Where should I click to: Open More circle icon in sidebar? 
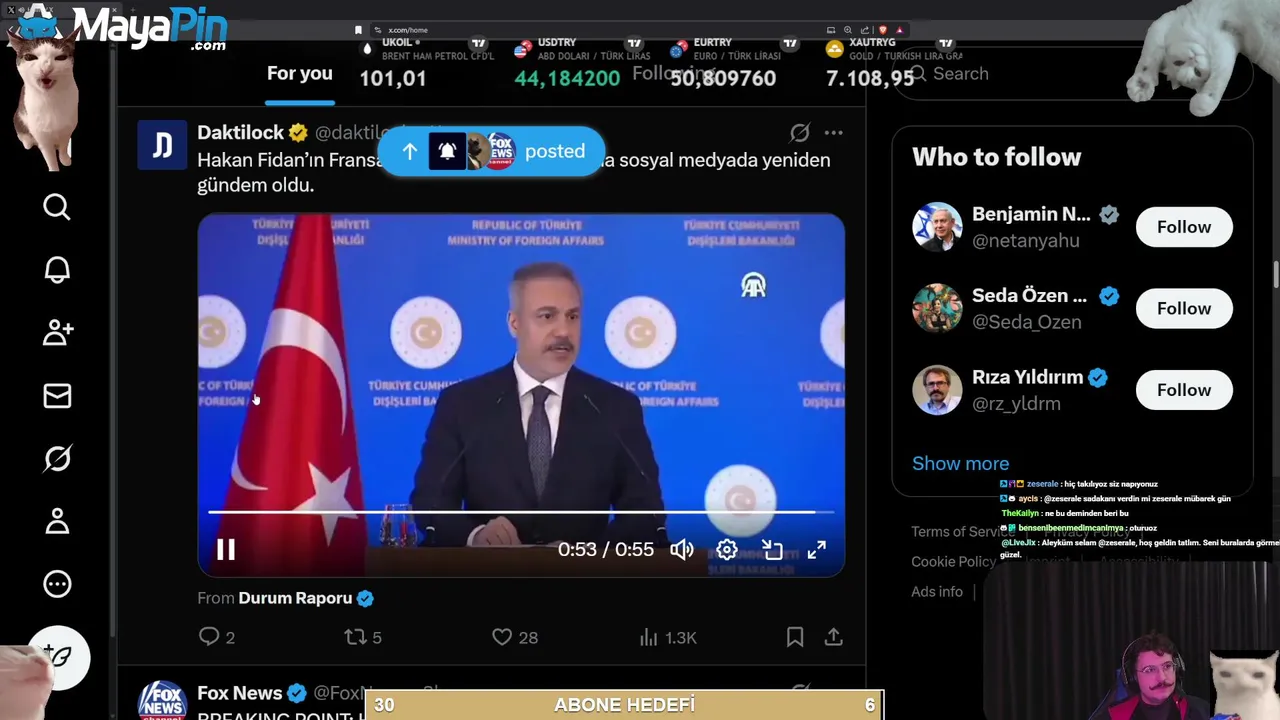click(x=57, y=584)
